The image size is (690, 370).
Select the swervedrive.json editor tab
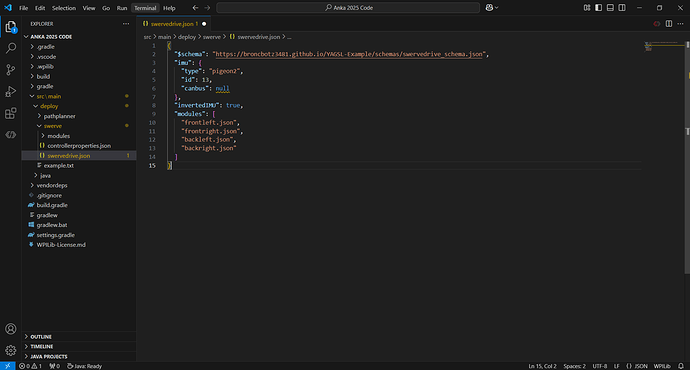click(174, 24)
